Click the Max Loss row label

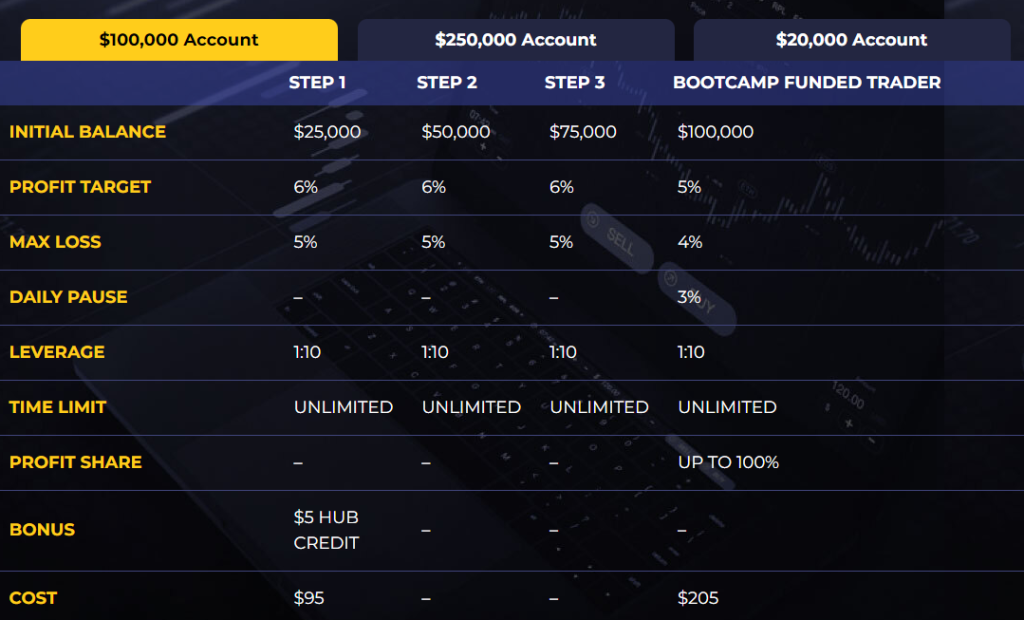[55, 242]
